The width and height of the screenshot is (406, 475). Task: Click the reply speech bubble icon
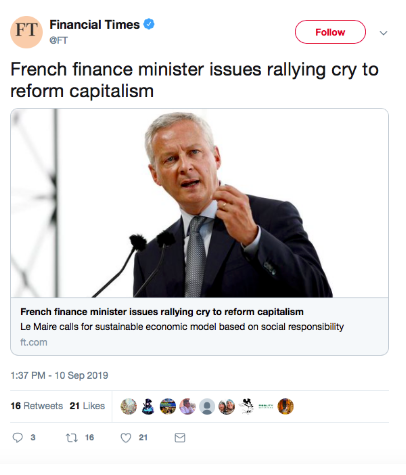click(x=18, y=437)
